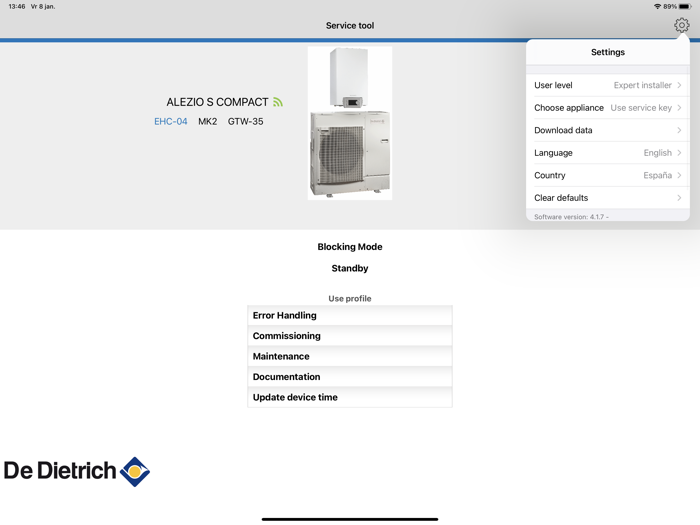Open the Country setting
700x525 pixels.
(608, 175)
